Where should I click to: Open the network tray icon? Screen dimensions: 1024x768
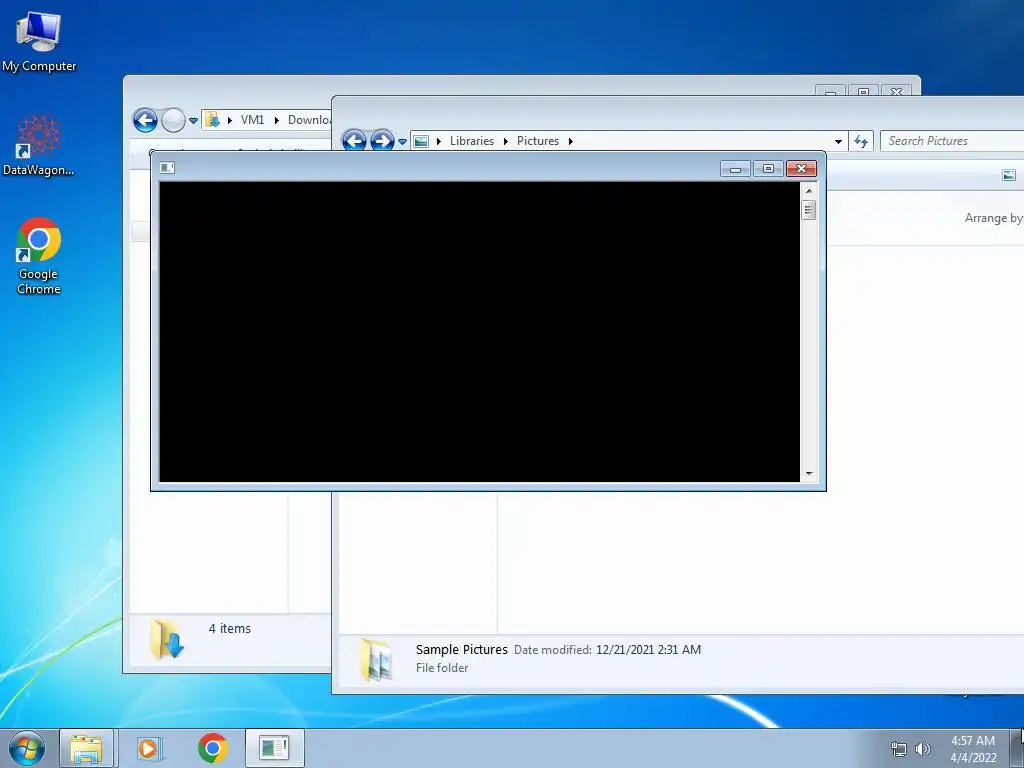(x=899, y=749)
